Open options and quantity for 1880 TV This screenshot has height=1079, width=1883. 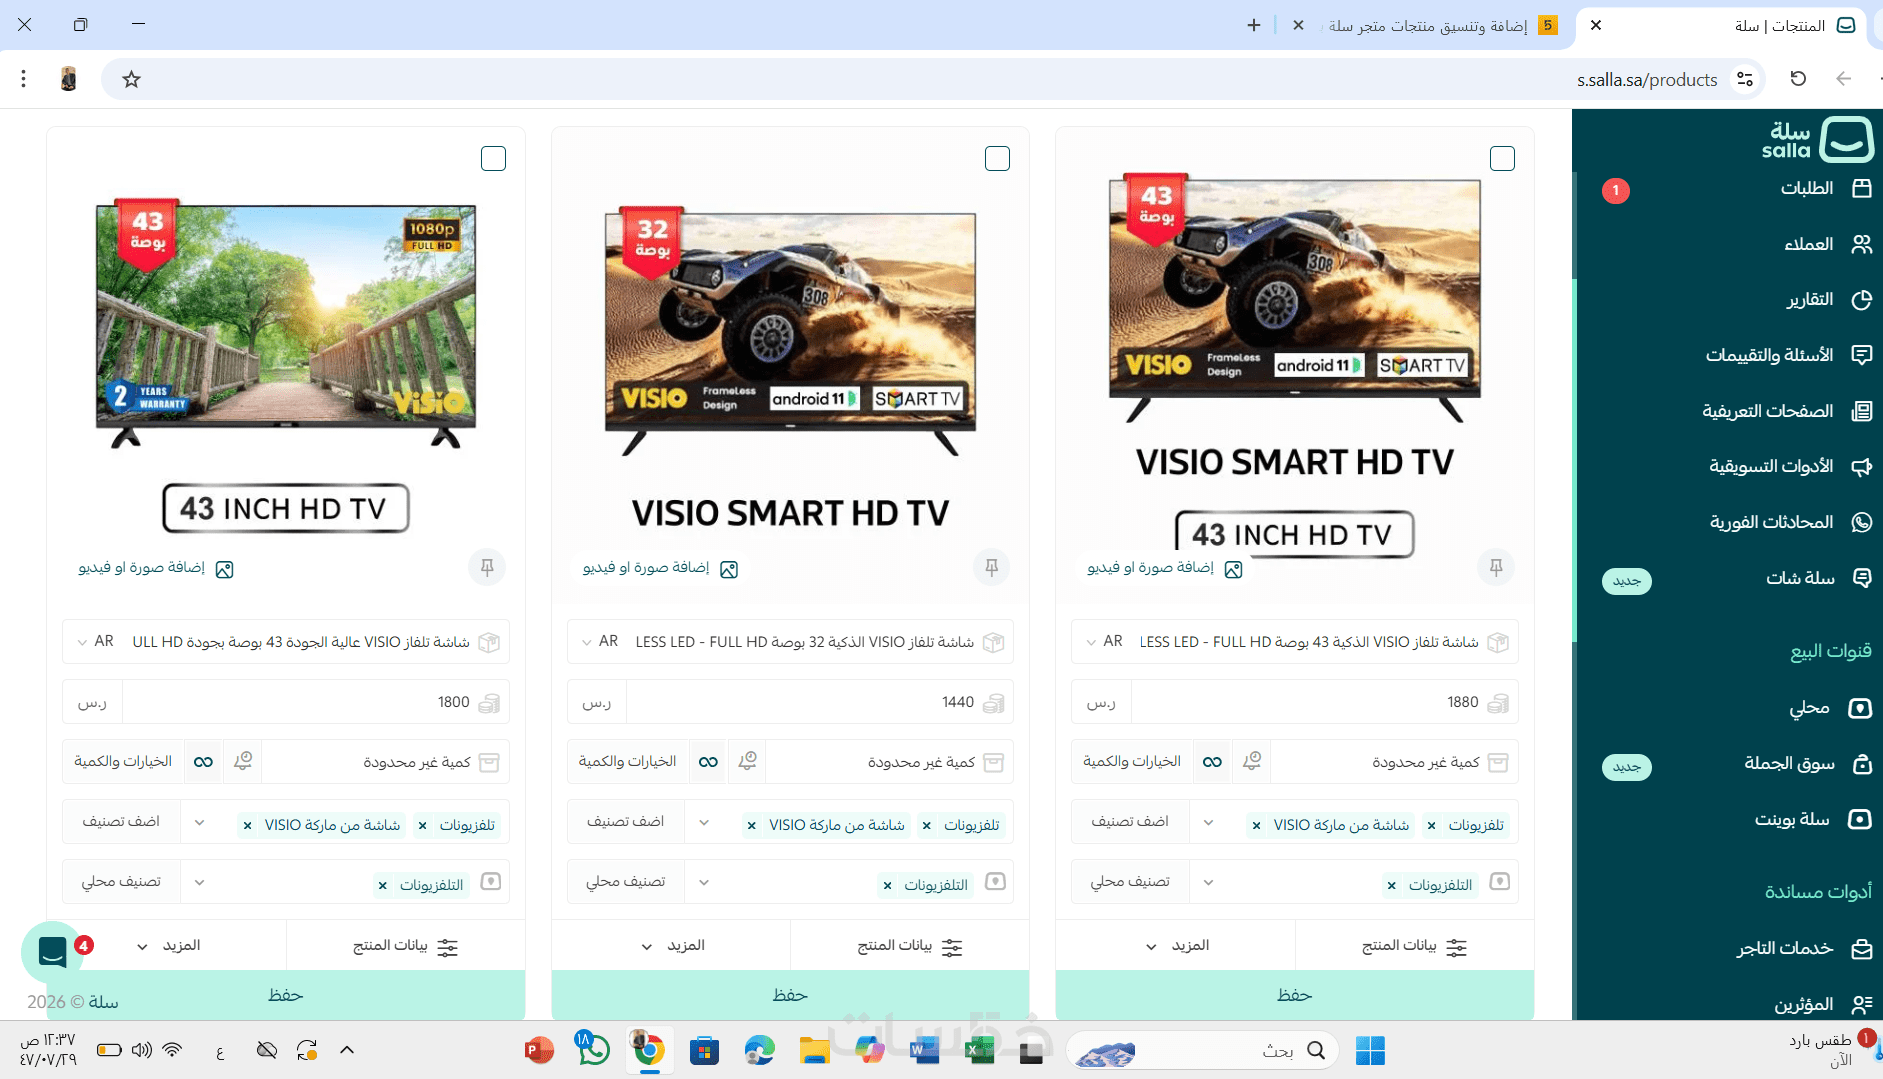(x=1132, y=762)
